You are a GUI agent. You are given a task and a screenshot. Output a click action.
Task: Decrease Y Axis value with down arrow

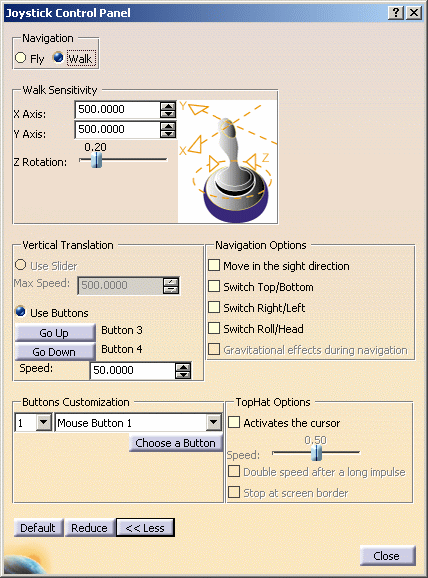168,134
